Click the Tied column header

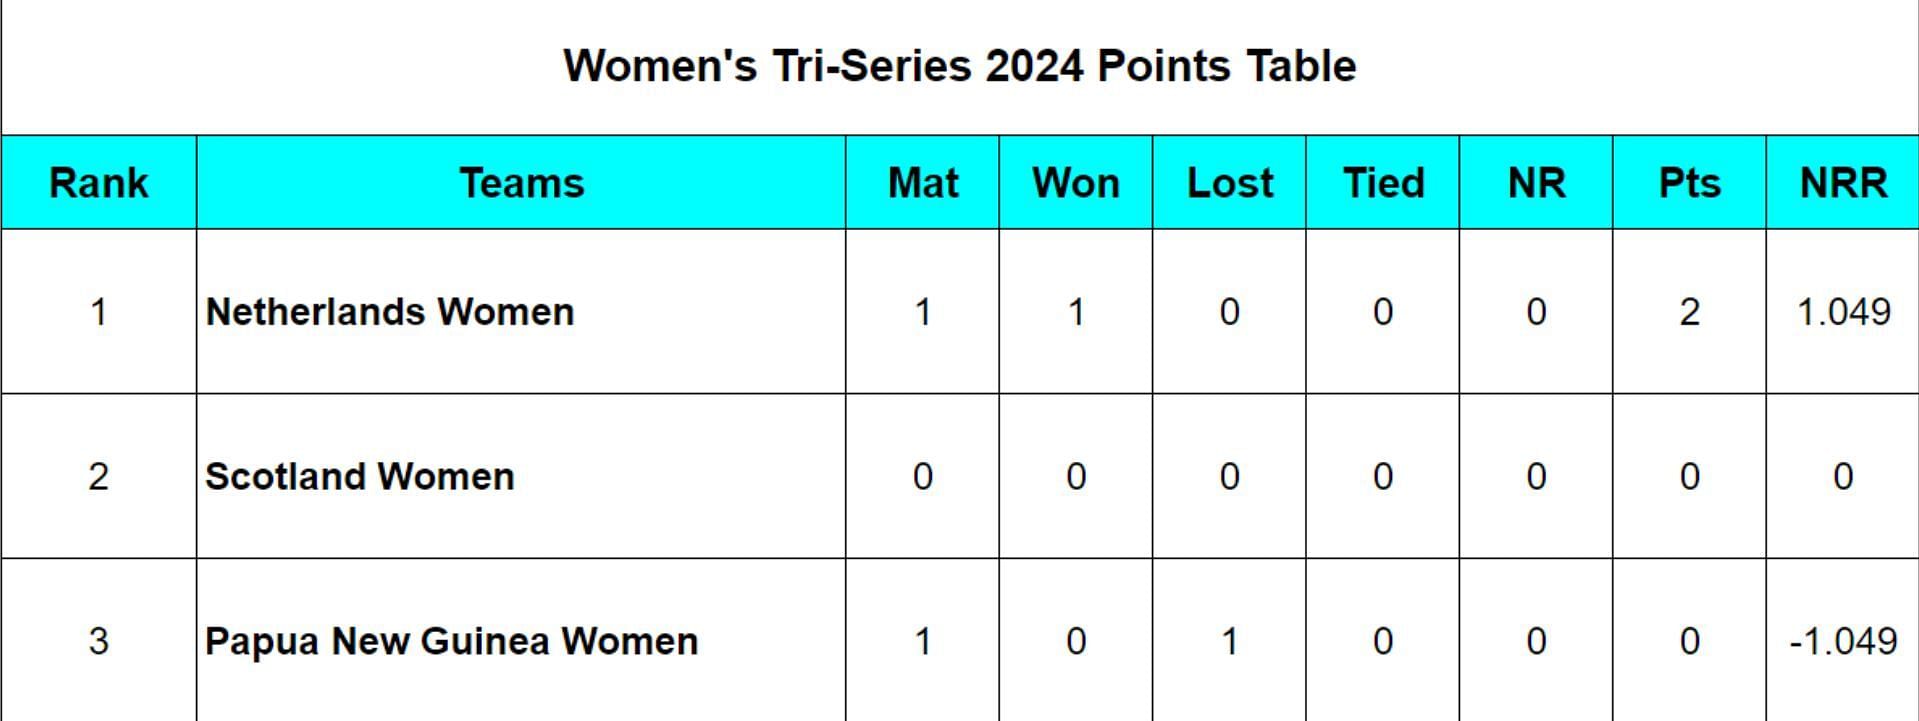[x=1383, y=183]
